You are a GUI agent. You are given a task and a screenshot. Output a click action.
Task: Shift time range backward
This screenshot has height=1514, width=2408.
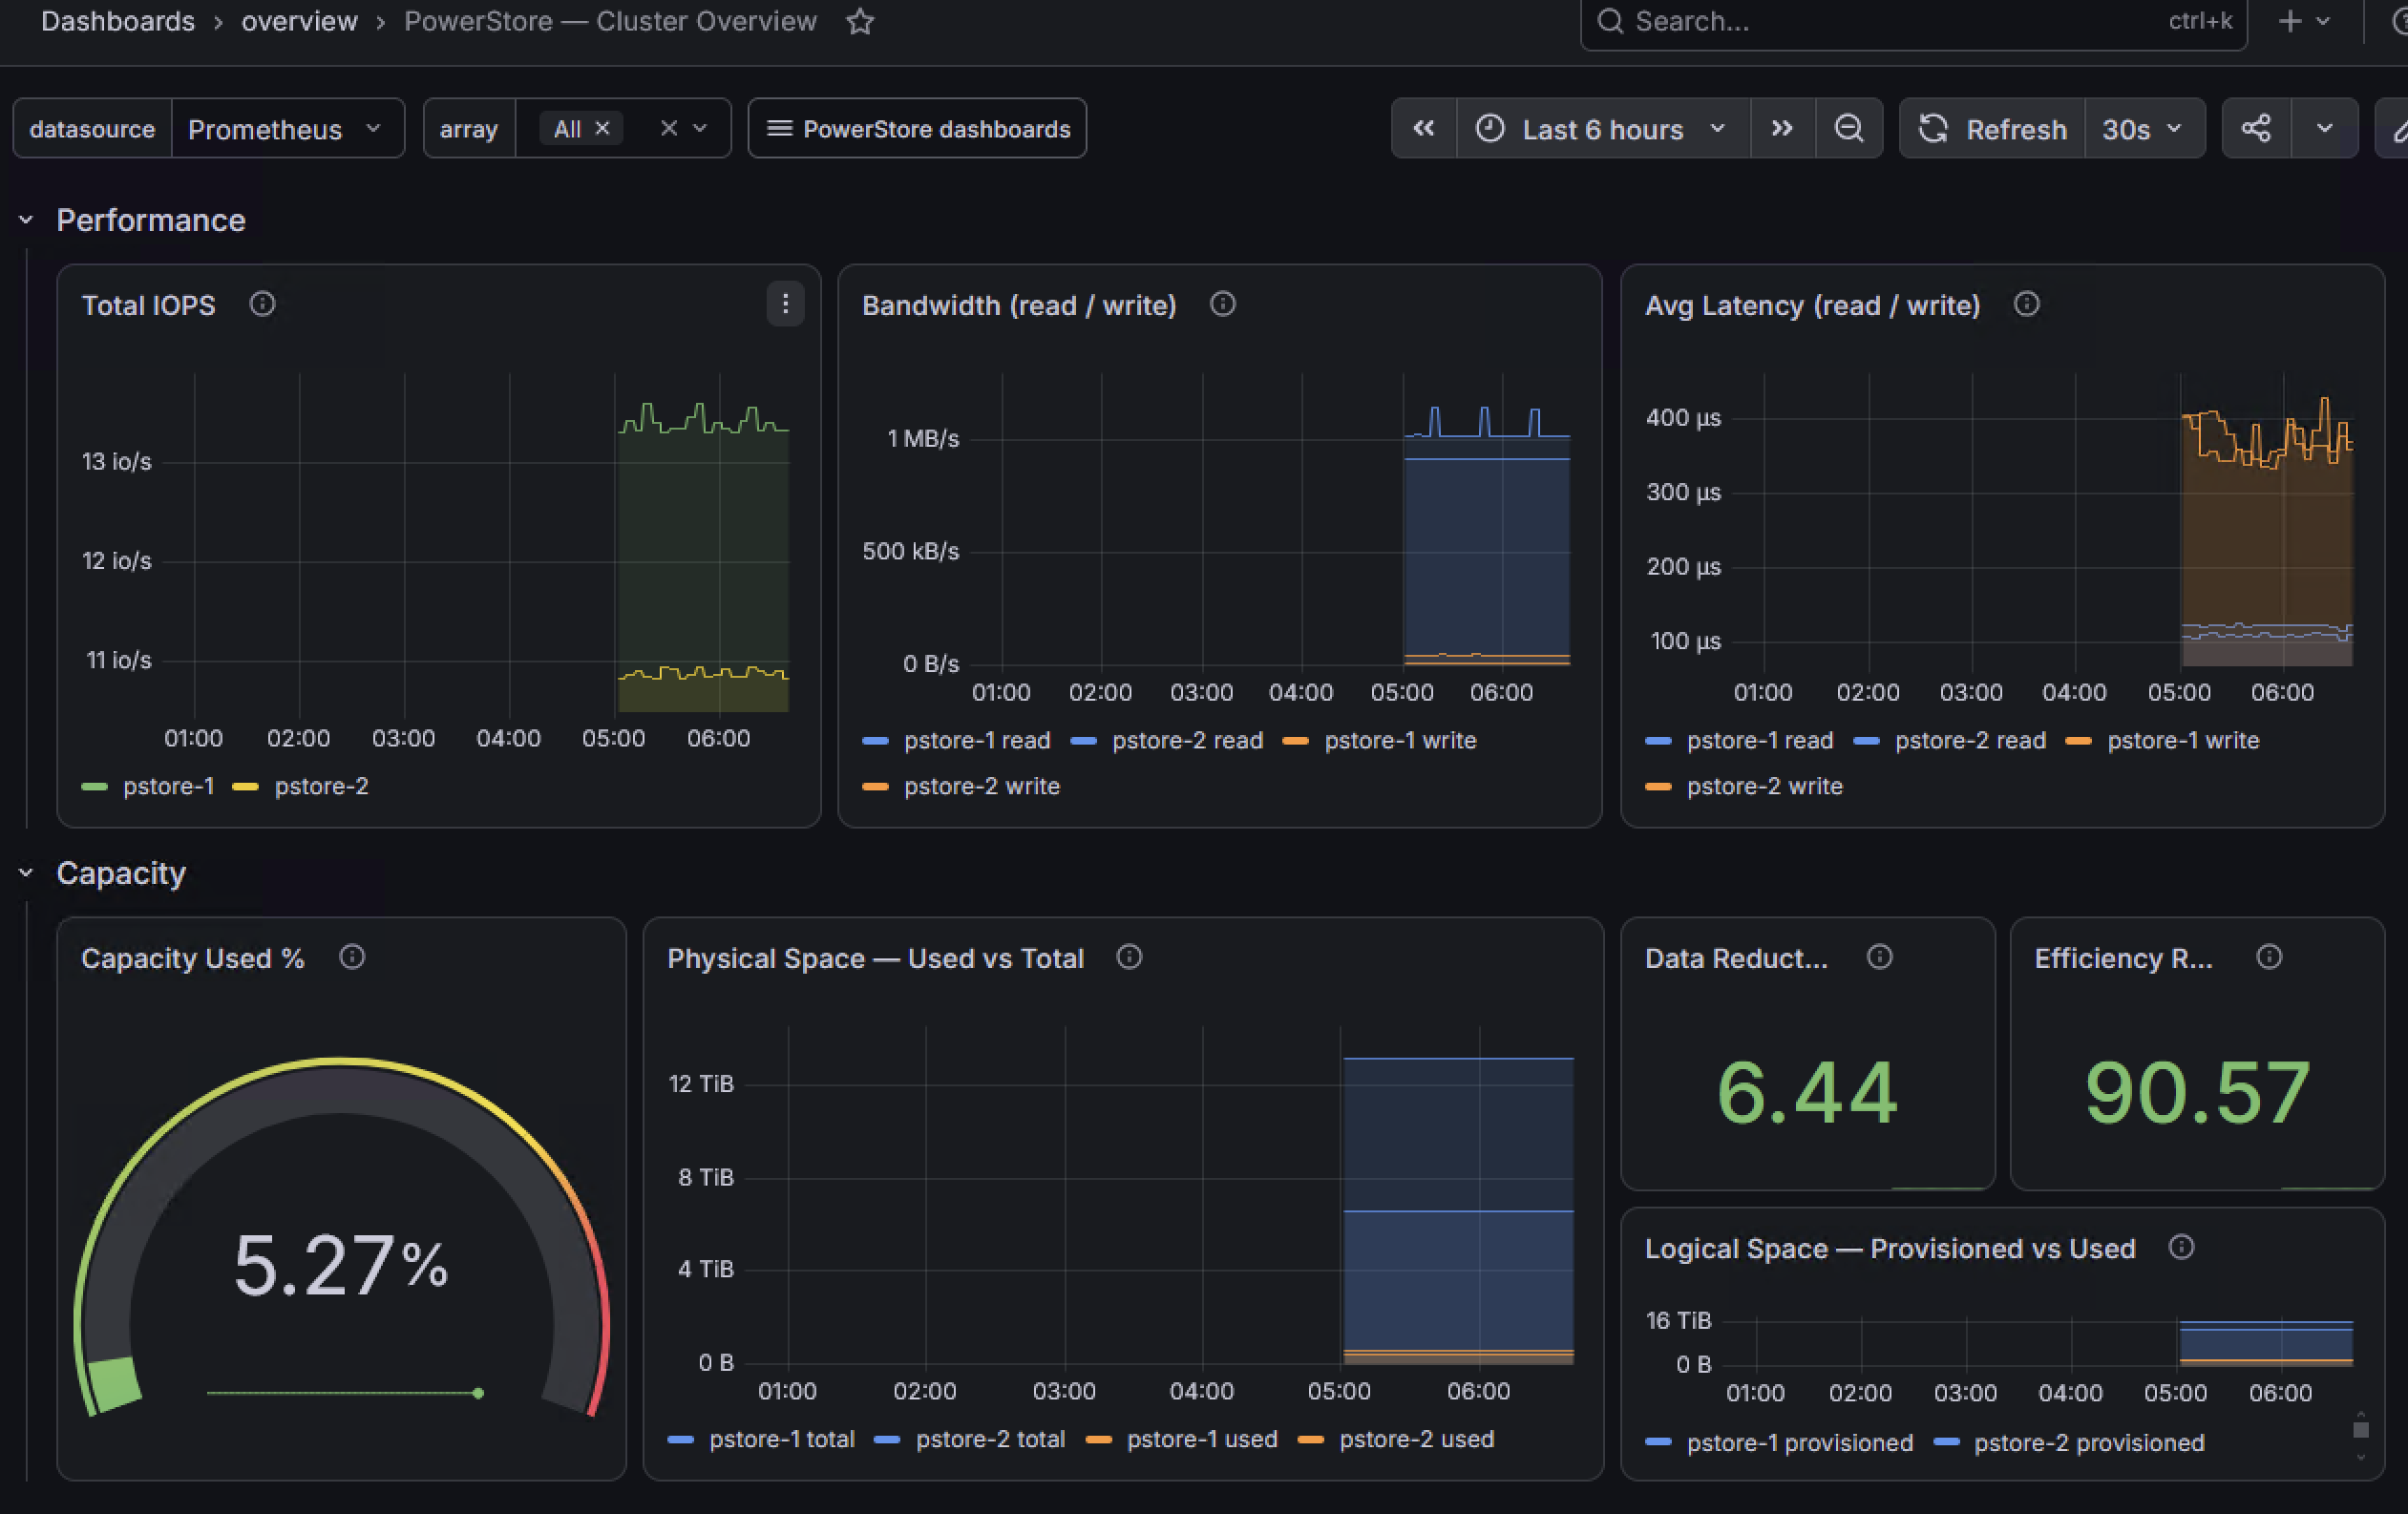[x=1424, y=128]
